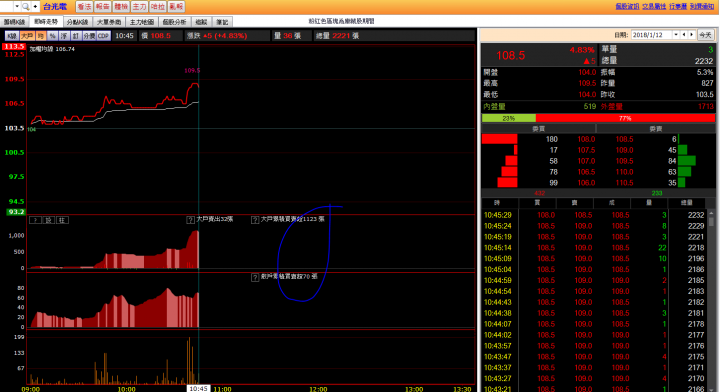Switch to the 個股分析 tab
This screenshot has height=392, width=720.
174,22
